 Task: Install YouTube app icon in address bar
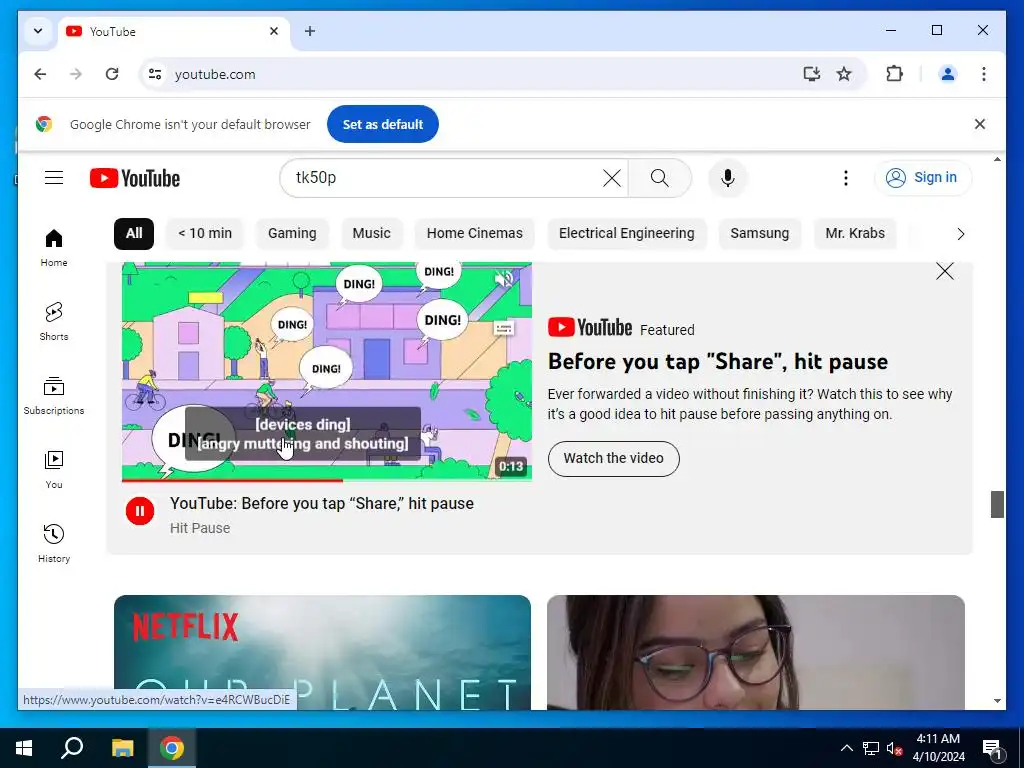coord(811,74)
